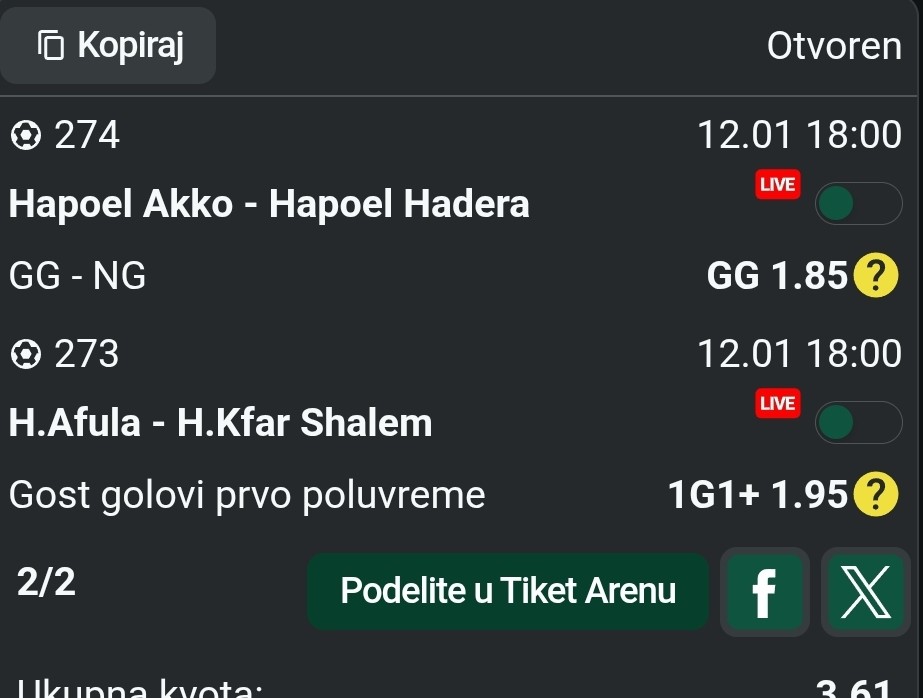
Task: Click the Otvoren ticket status label
Action: [x=834, y=46]
